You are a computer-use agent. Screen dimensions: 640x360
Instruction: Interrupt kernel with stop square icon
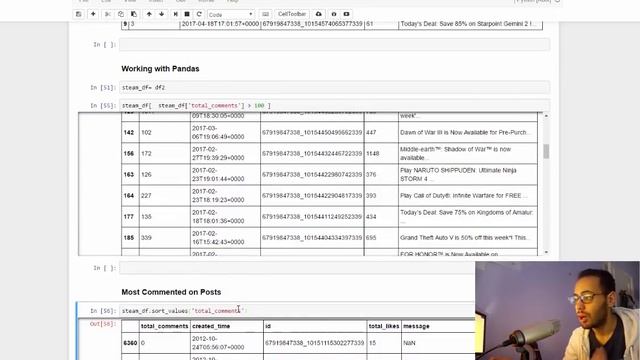click(187, 14)
